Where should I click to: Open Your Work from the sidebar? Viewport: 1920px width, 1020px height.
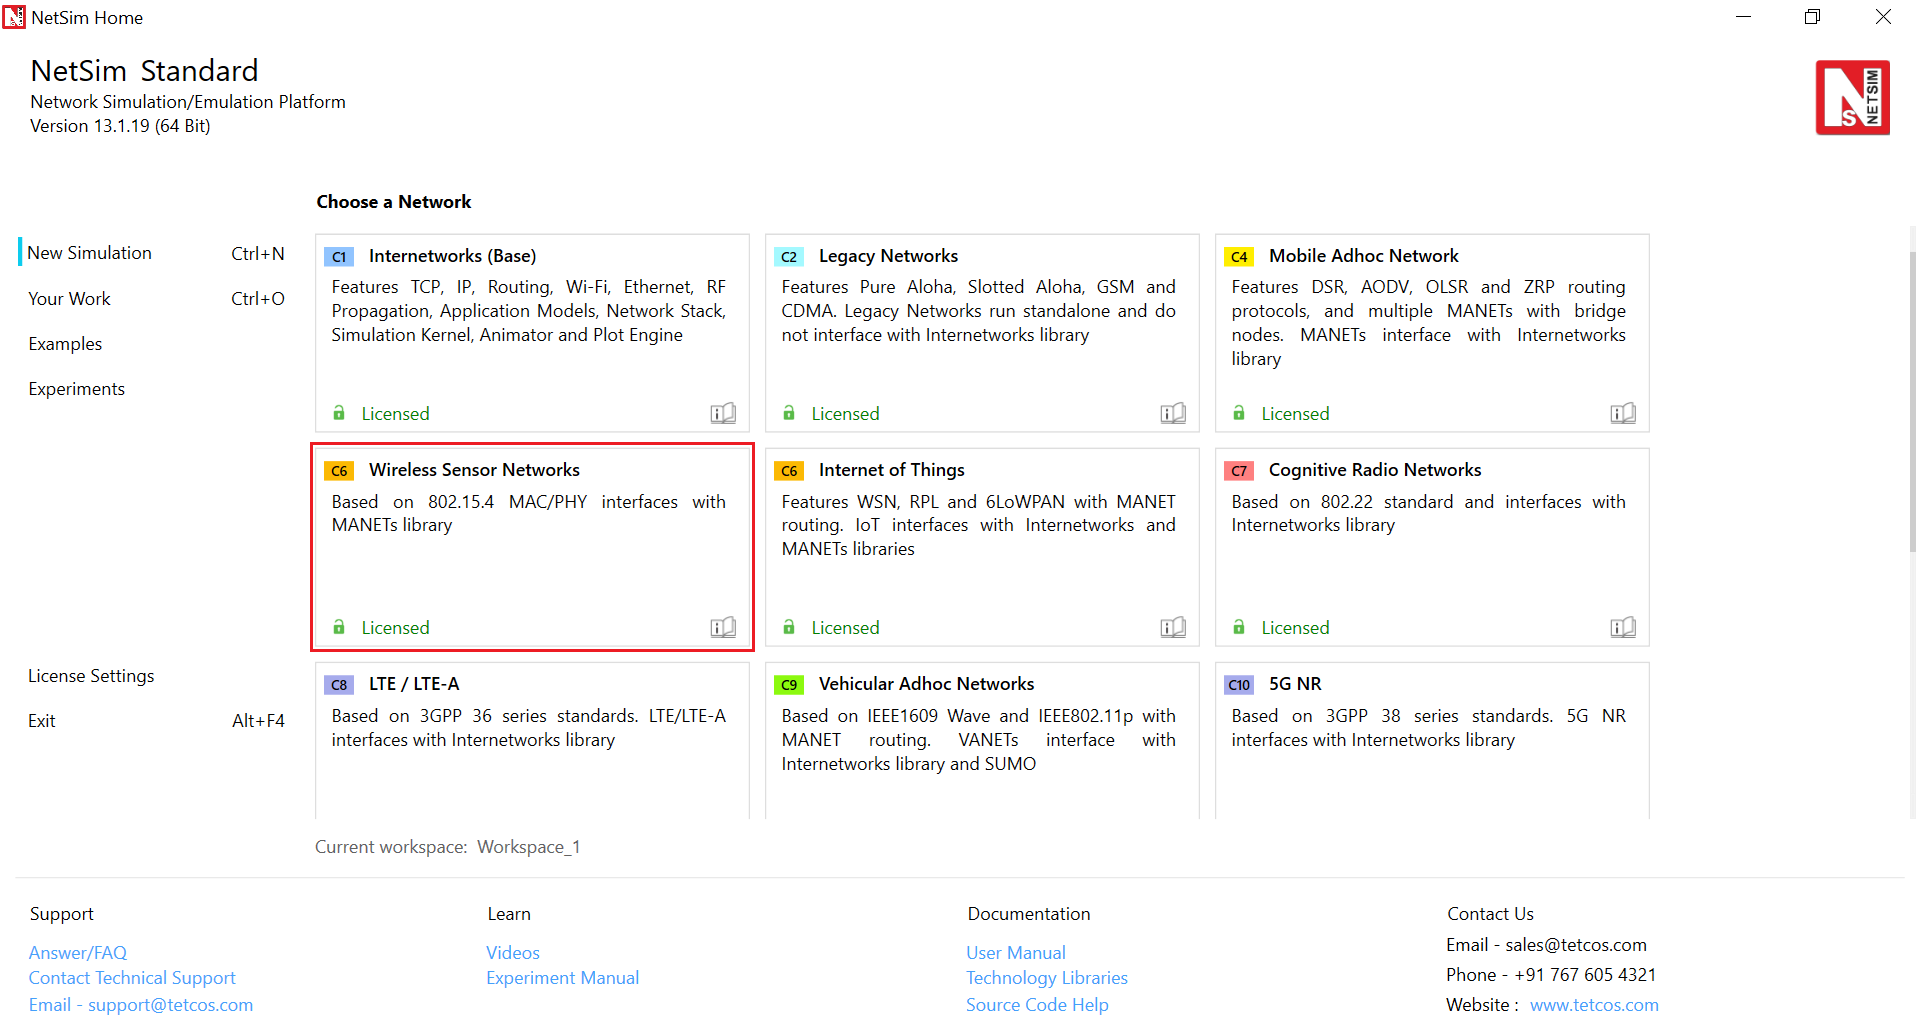69,299
